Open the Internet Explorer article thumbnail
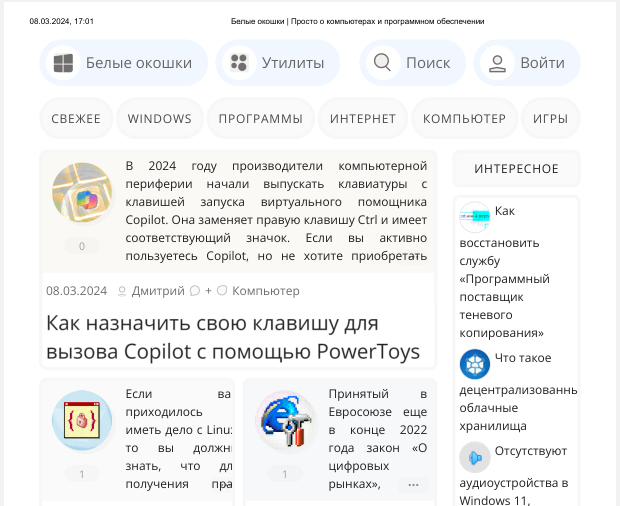The height and width of the screenshot is (506, 620). [x=285, y=420]
